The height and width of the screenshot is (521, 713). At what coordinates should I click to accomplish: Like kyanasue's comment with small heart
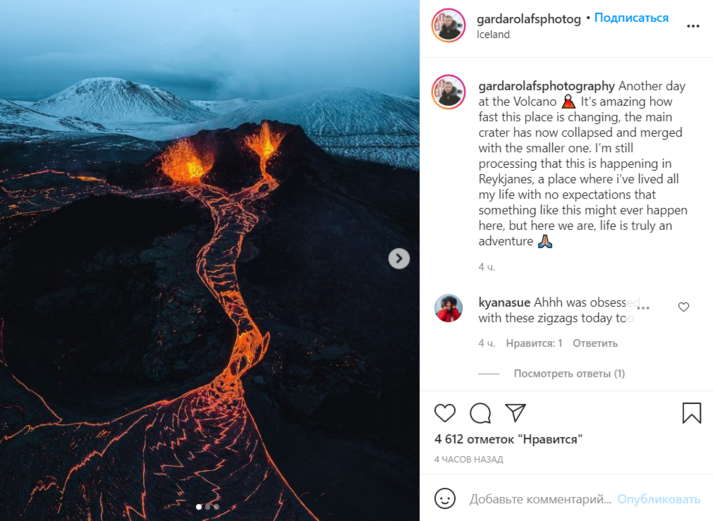683,307
